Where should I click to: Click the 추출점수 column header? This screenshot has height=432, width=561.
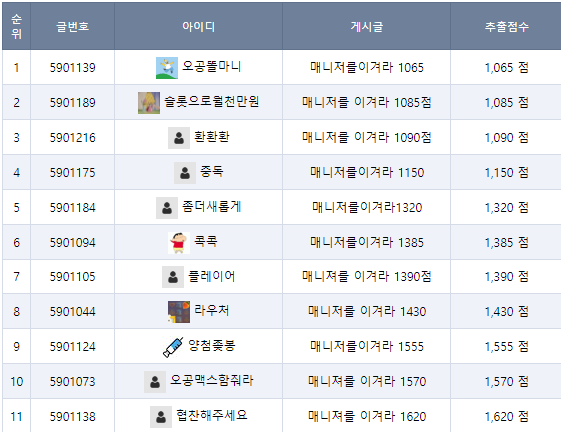(507, 26)
